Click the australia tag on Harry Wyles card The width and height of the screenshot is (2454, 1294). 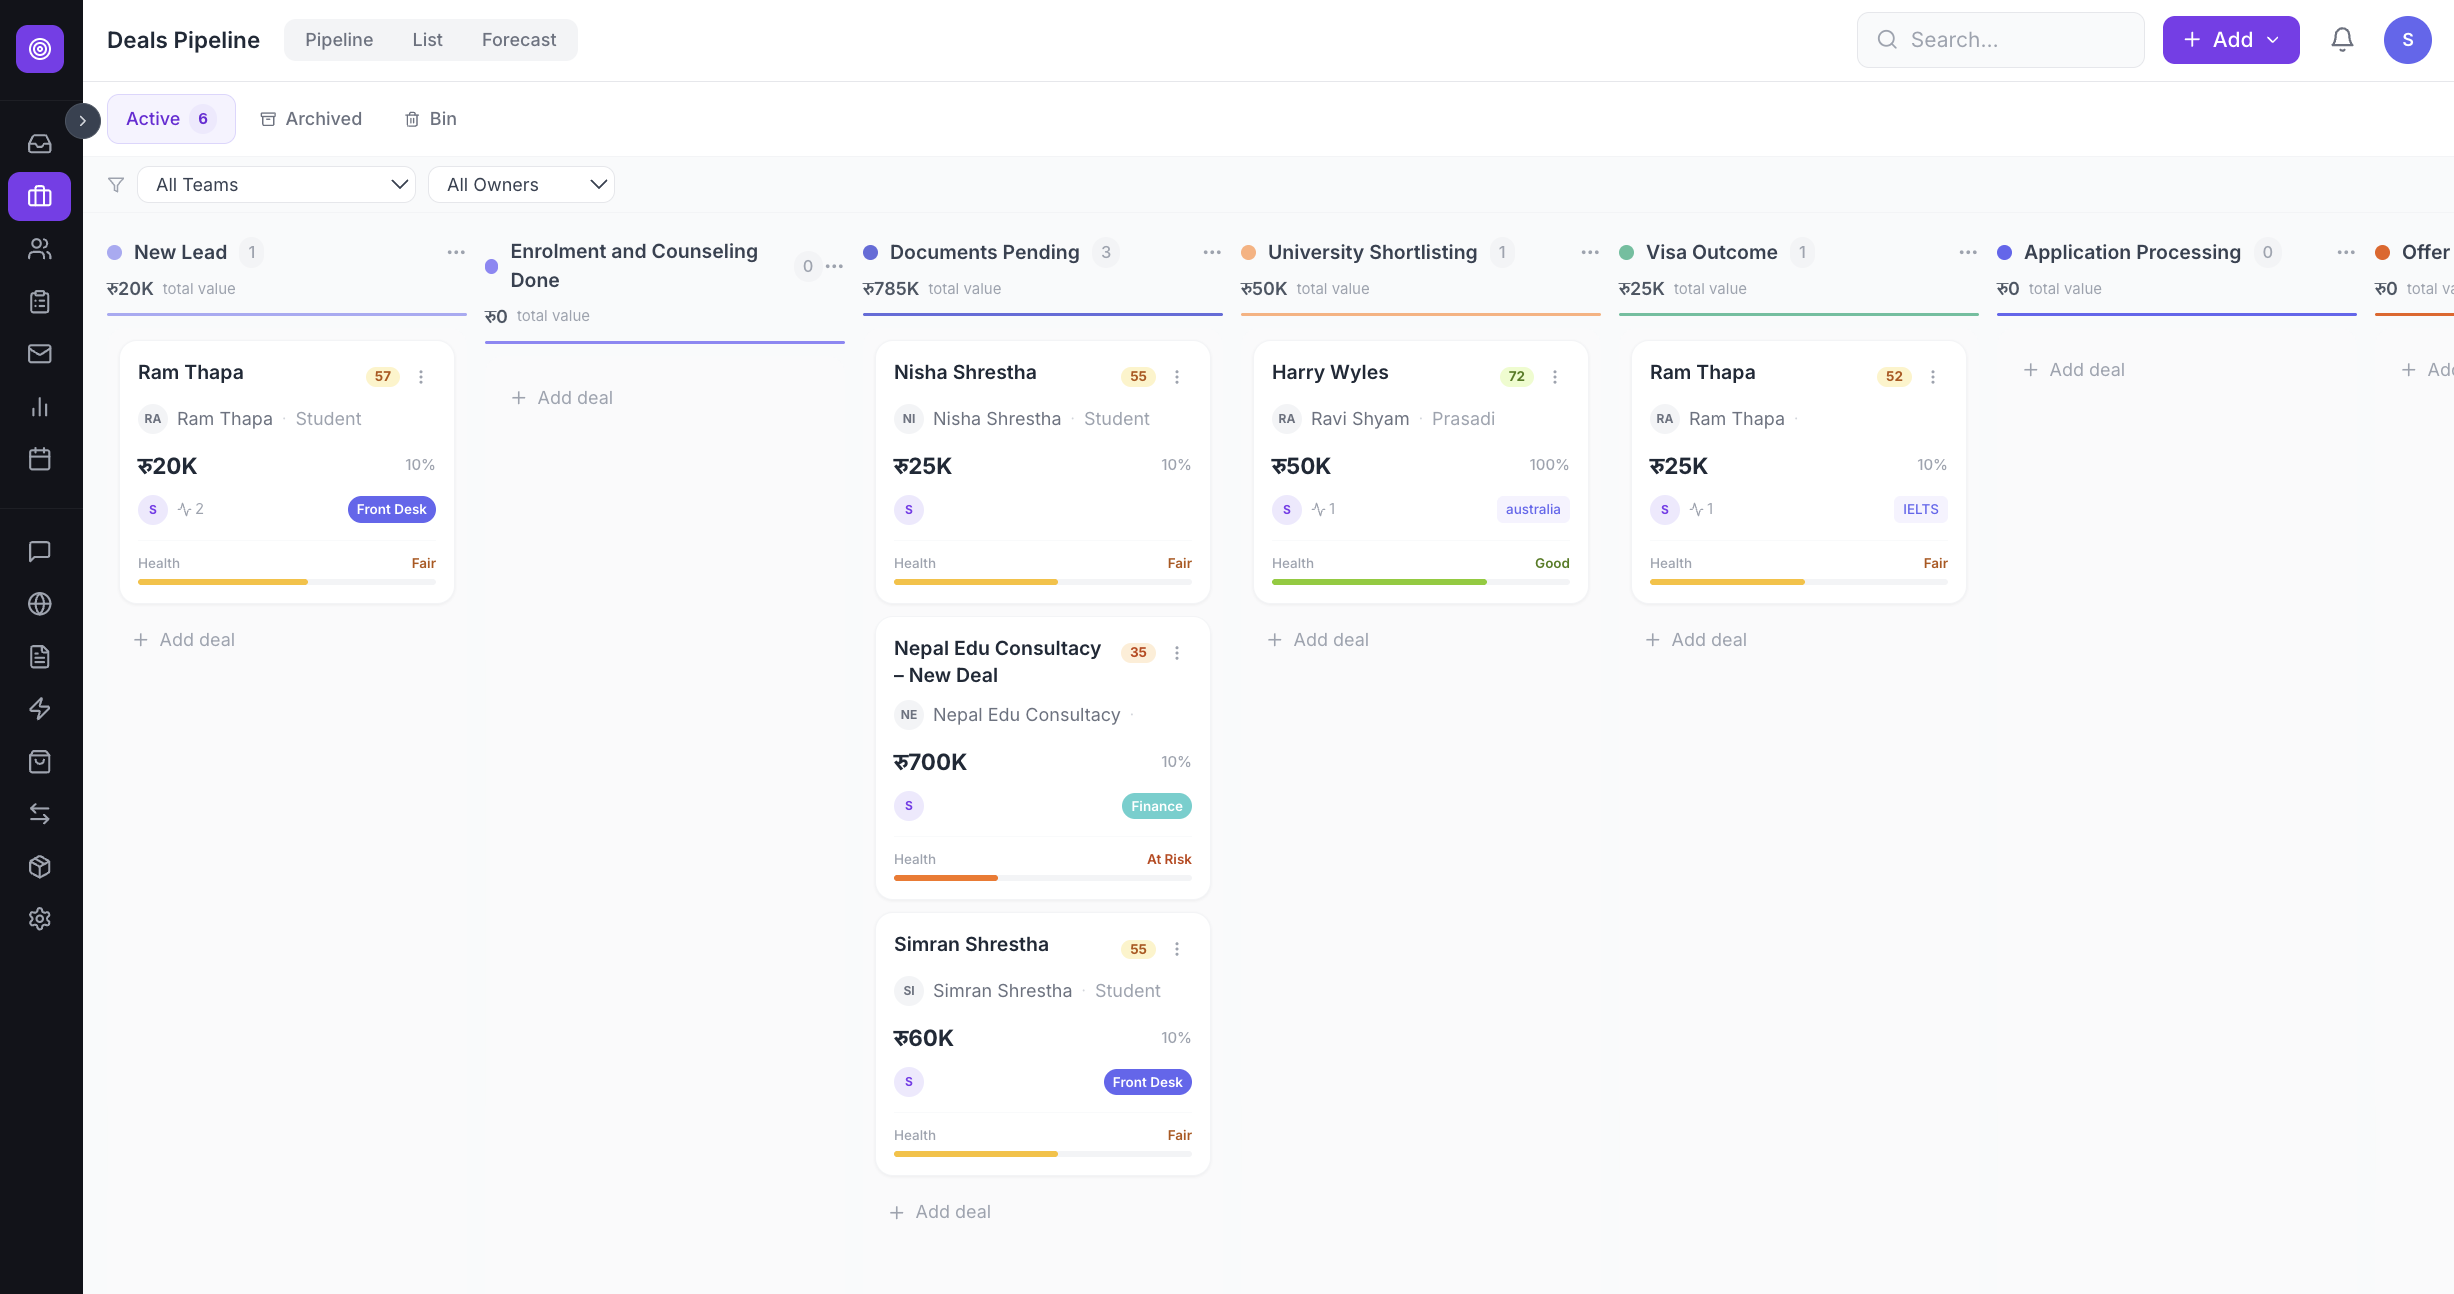point(1533,510)
